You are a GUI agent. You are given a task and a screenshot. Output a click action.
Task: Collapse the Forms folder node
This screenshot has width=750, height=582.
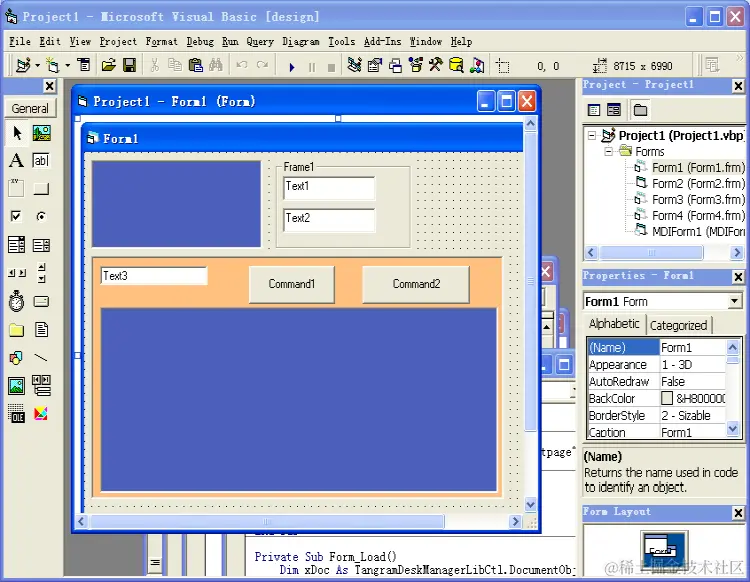[608, 152]
